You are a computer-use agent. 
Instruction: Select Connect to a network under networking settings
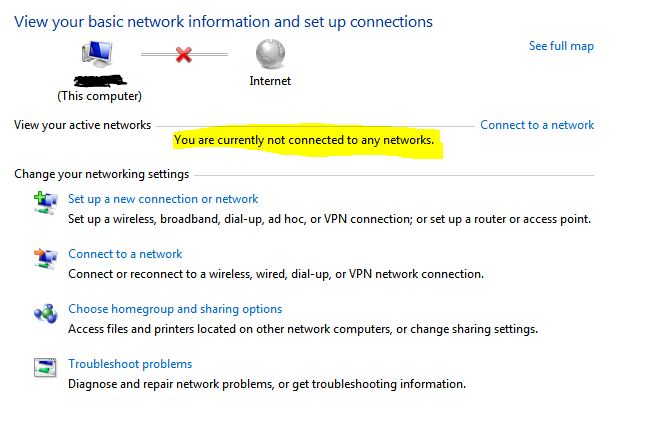click(125, 254)
